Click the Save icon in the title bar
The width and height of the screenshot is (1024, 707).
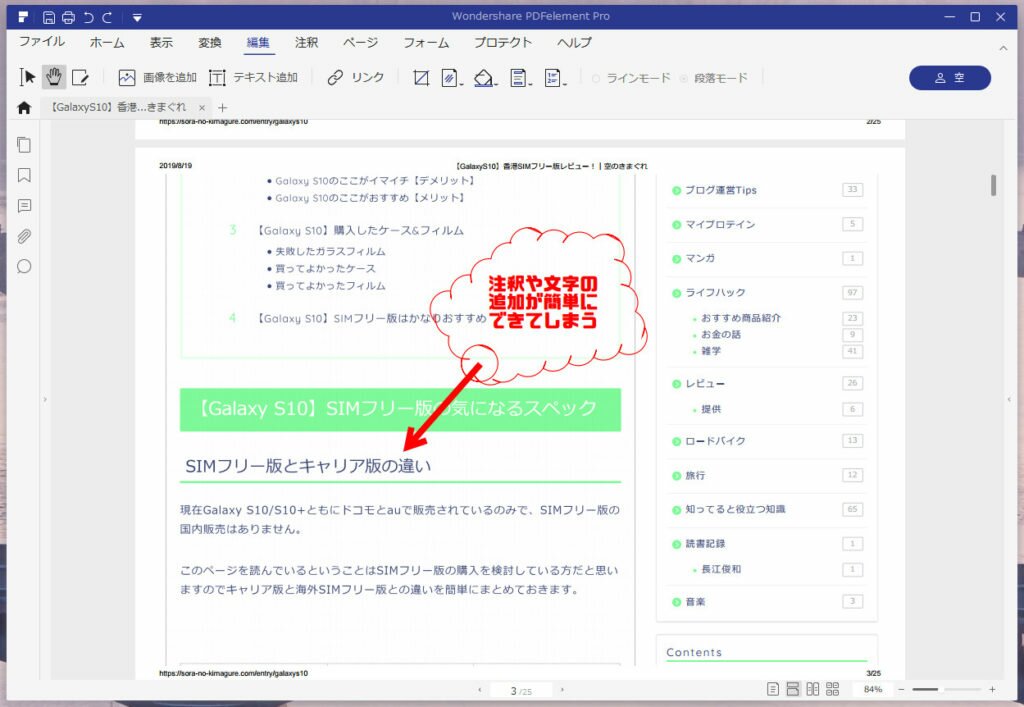pyautogui.click(x=49, y=18)
